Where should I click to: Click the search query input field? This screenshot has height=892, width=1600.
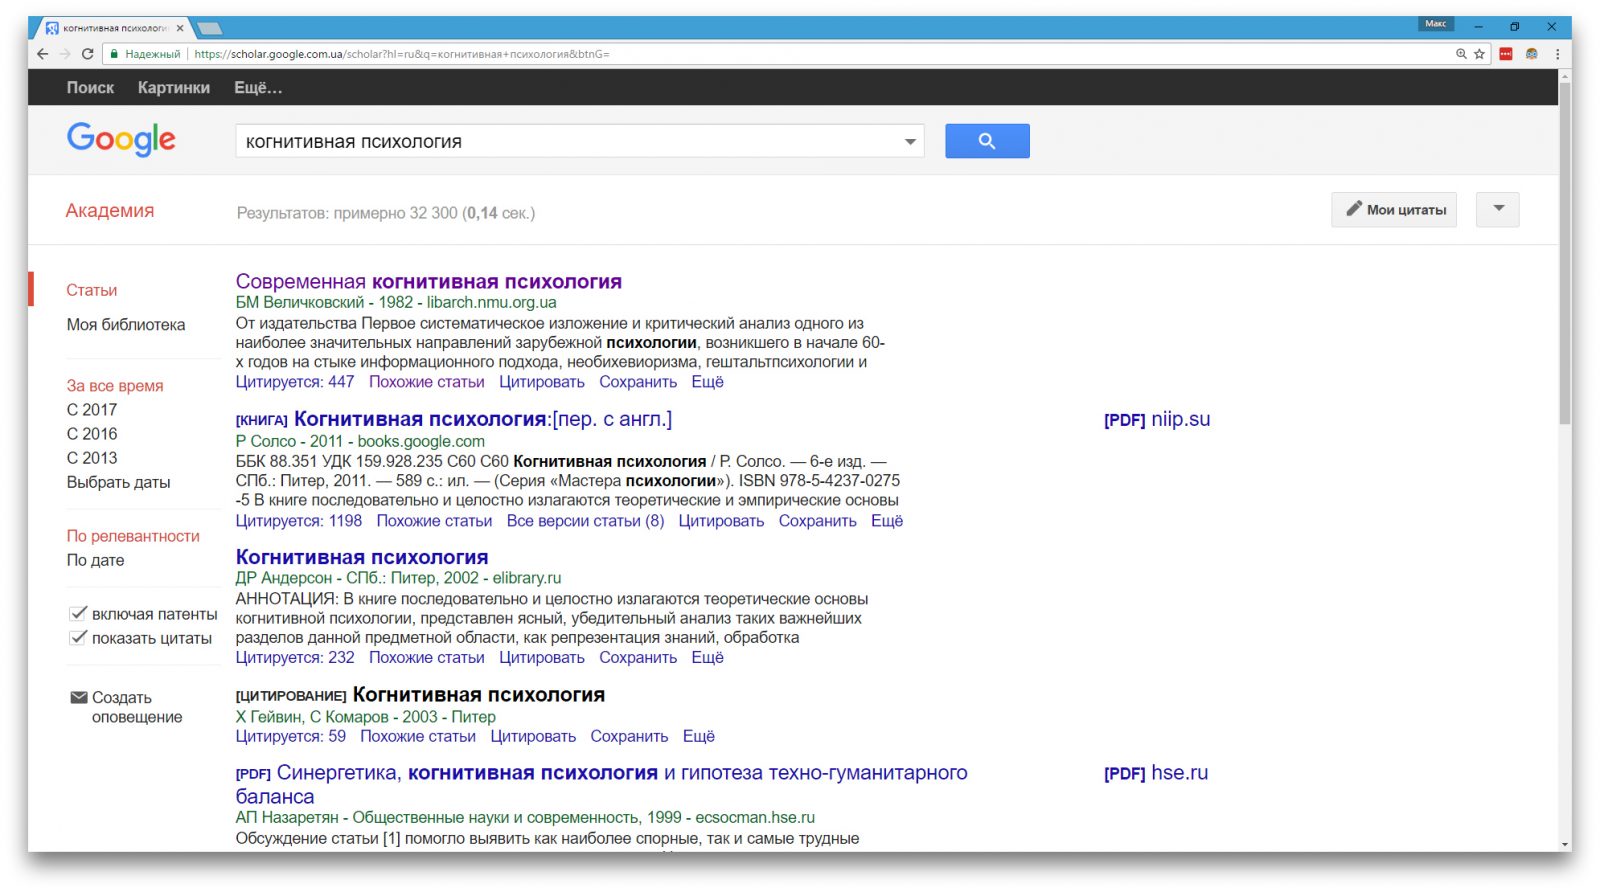click(565, 142)
